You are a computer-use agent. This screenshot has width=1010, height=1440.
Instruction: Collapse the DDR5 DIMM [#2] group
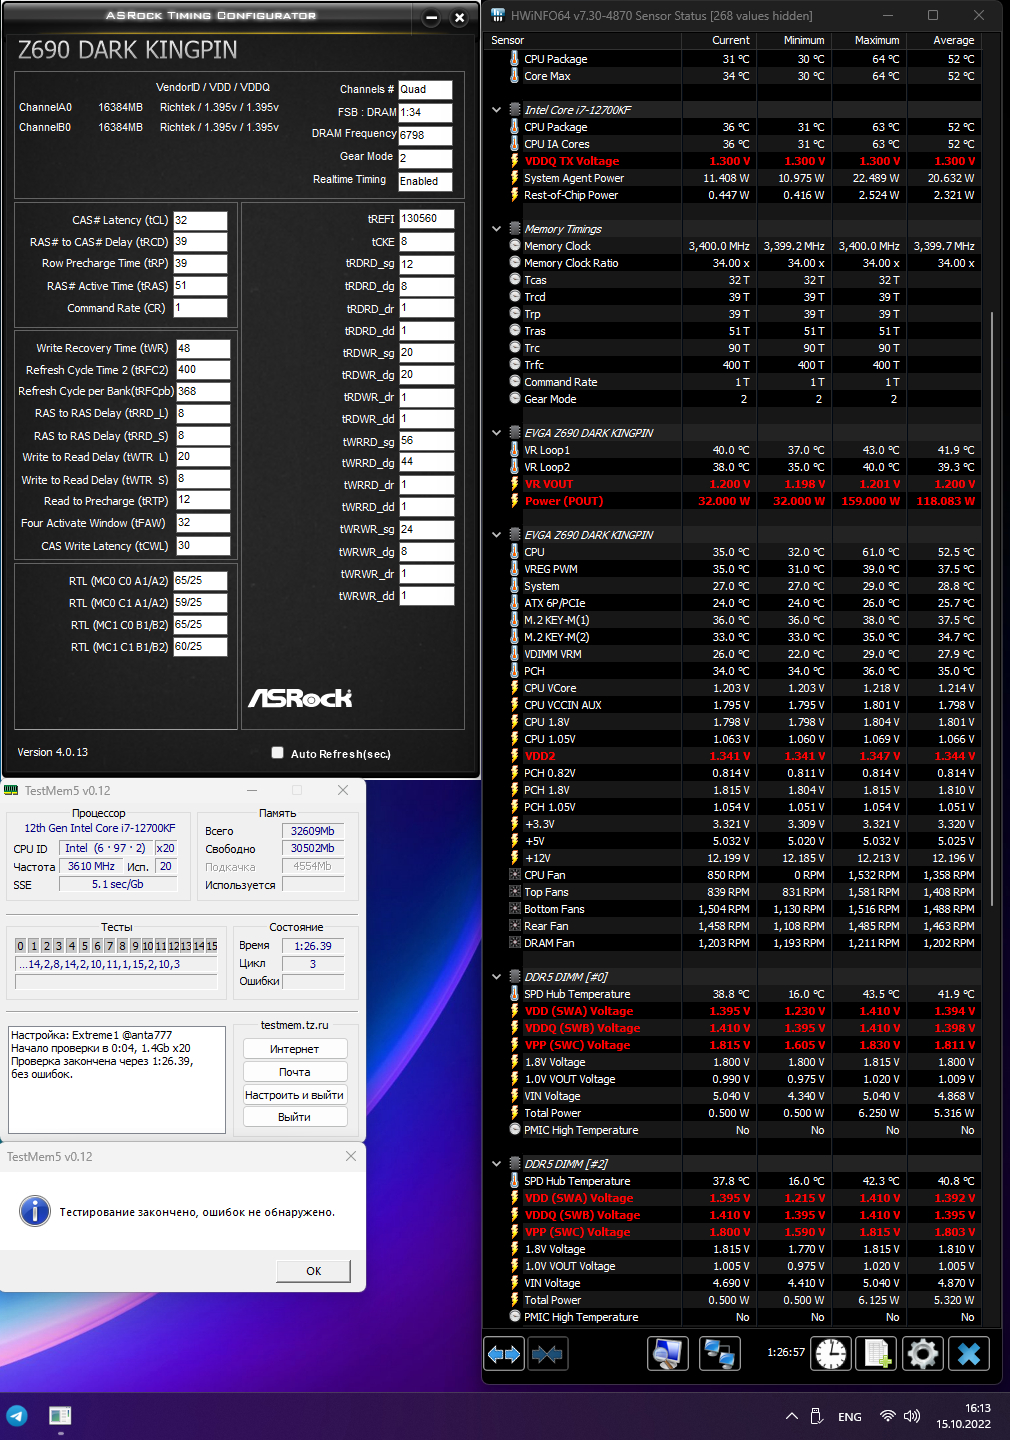pyautogui.click(x=497, y=1164)
